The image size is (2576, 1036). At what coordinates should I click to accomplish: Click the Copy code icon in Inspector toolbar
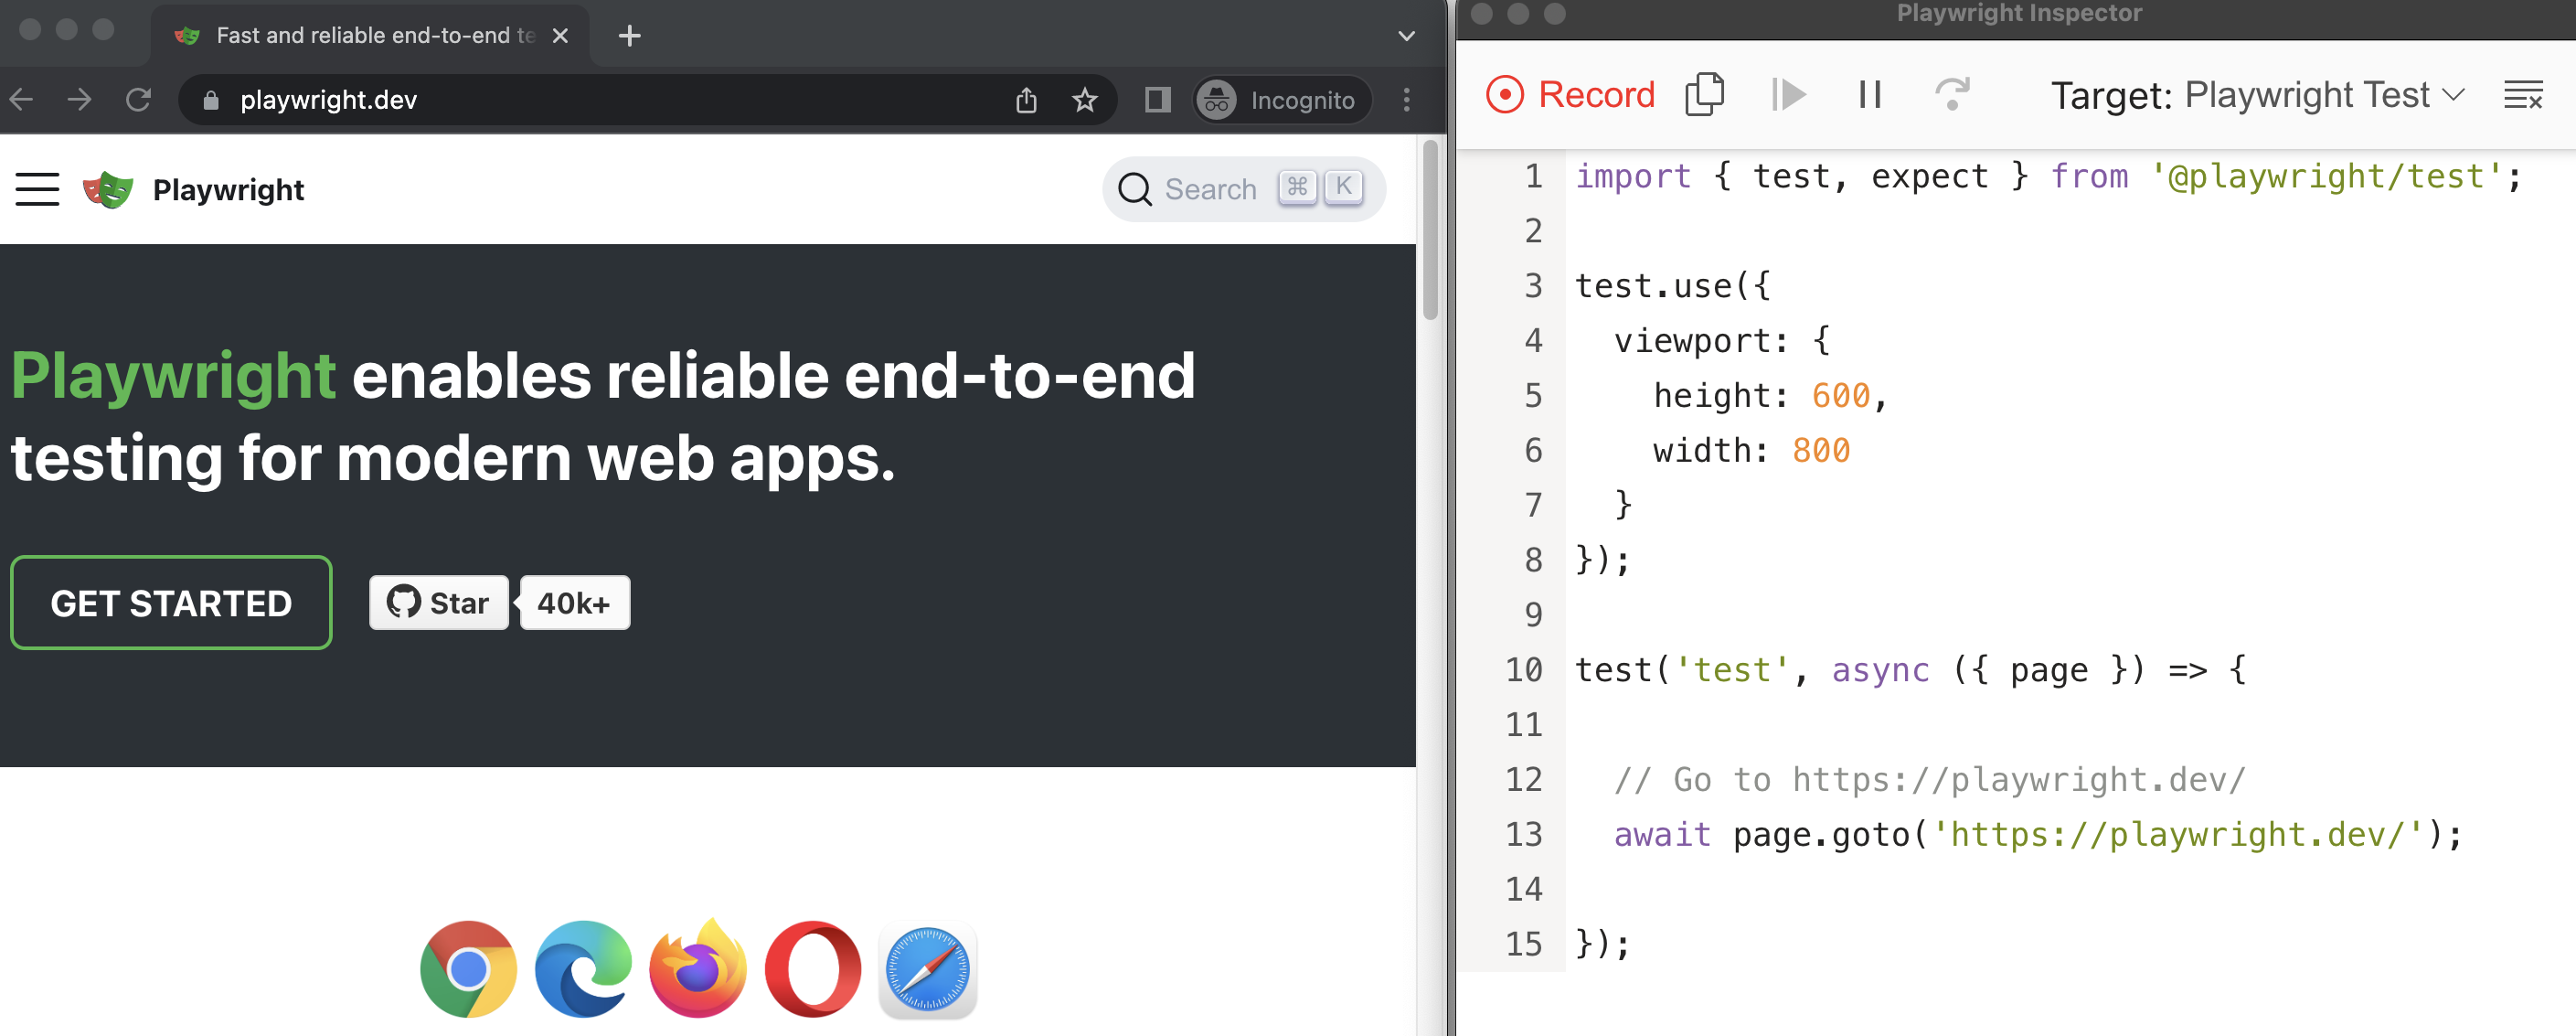pyautogui.click(x=1708, y=95)
